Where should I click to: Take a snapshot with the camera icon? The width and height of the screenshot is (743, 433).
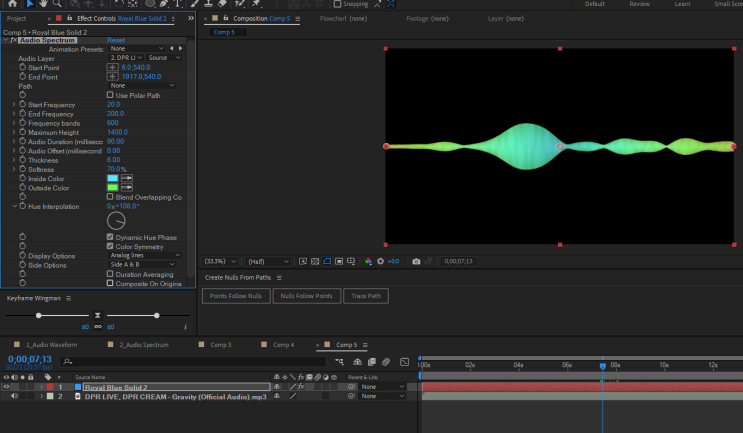(416, 262)
